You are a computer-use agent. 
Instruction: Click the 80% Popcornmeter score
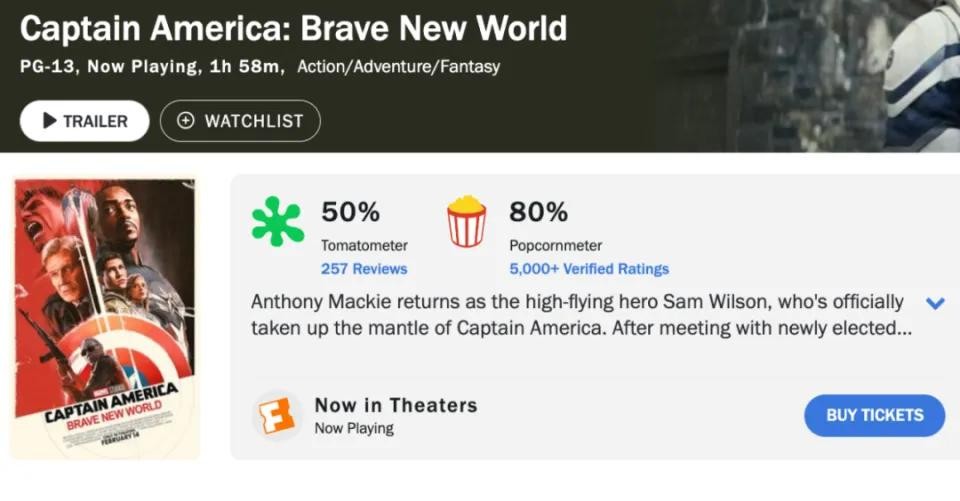538,212
